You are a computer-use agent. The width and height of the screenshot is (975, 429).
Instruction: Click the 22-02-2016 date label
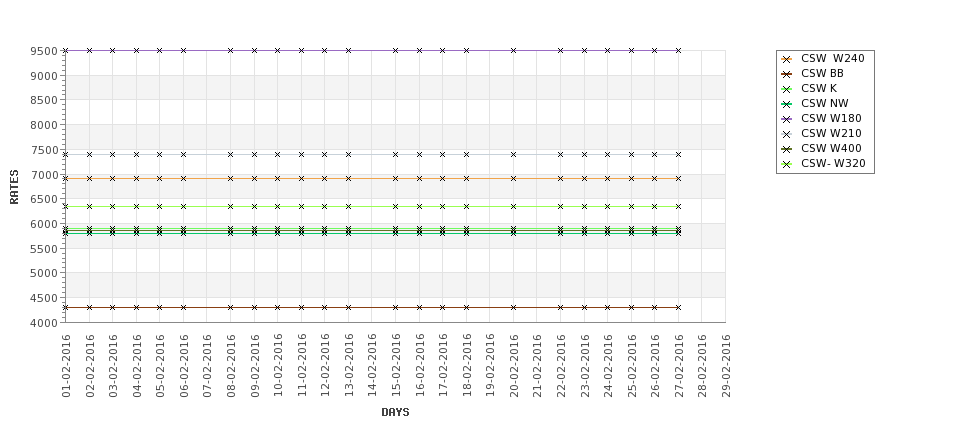pos(561,366)
